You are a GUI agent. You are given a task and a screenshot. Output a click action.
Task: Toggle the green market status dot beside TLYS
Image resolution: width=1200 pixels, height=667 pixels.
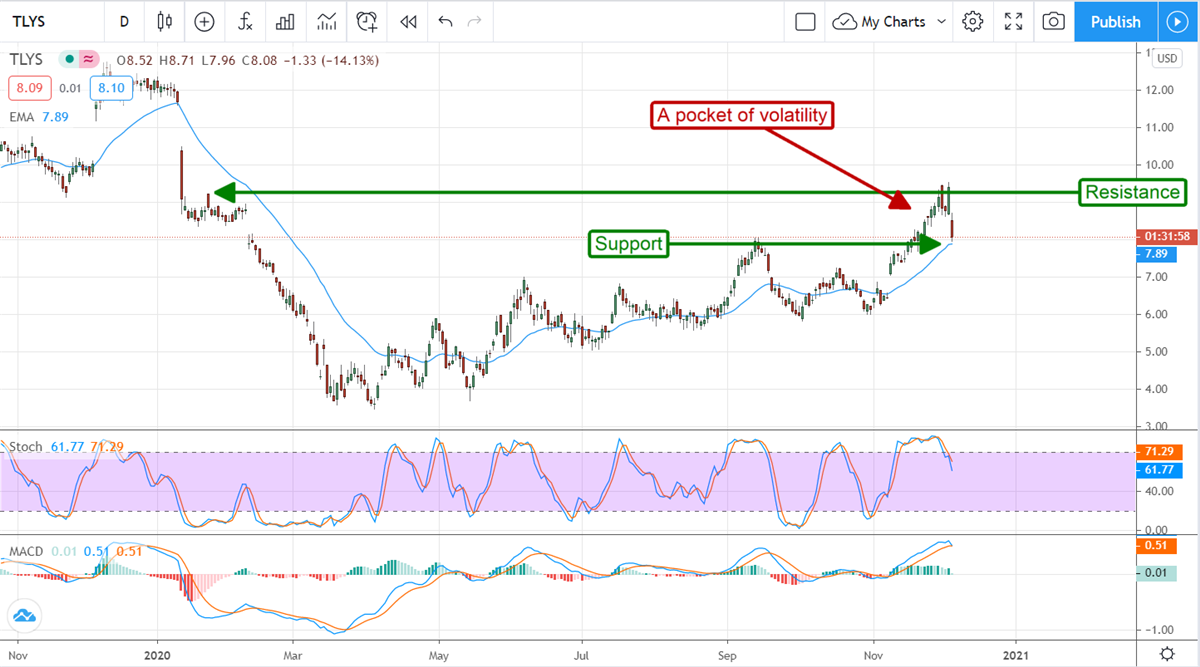click(69, 60)
